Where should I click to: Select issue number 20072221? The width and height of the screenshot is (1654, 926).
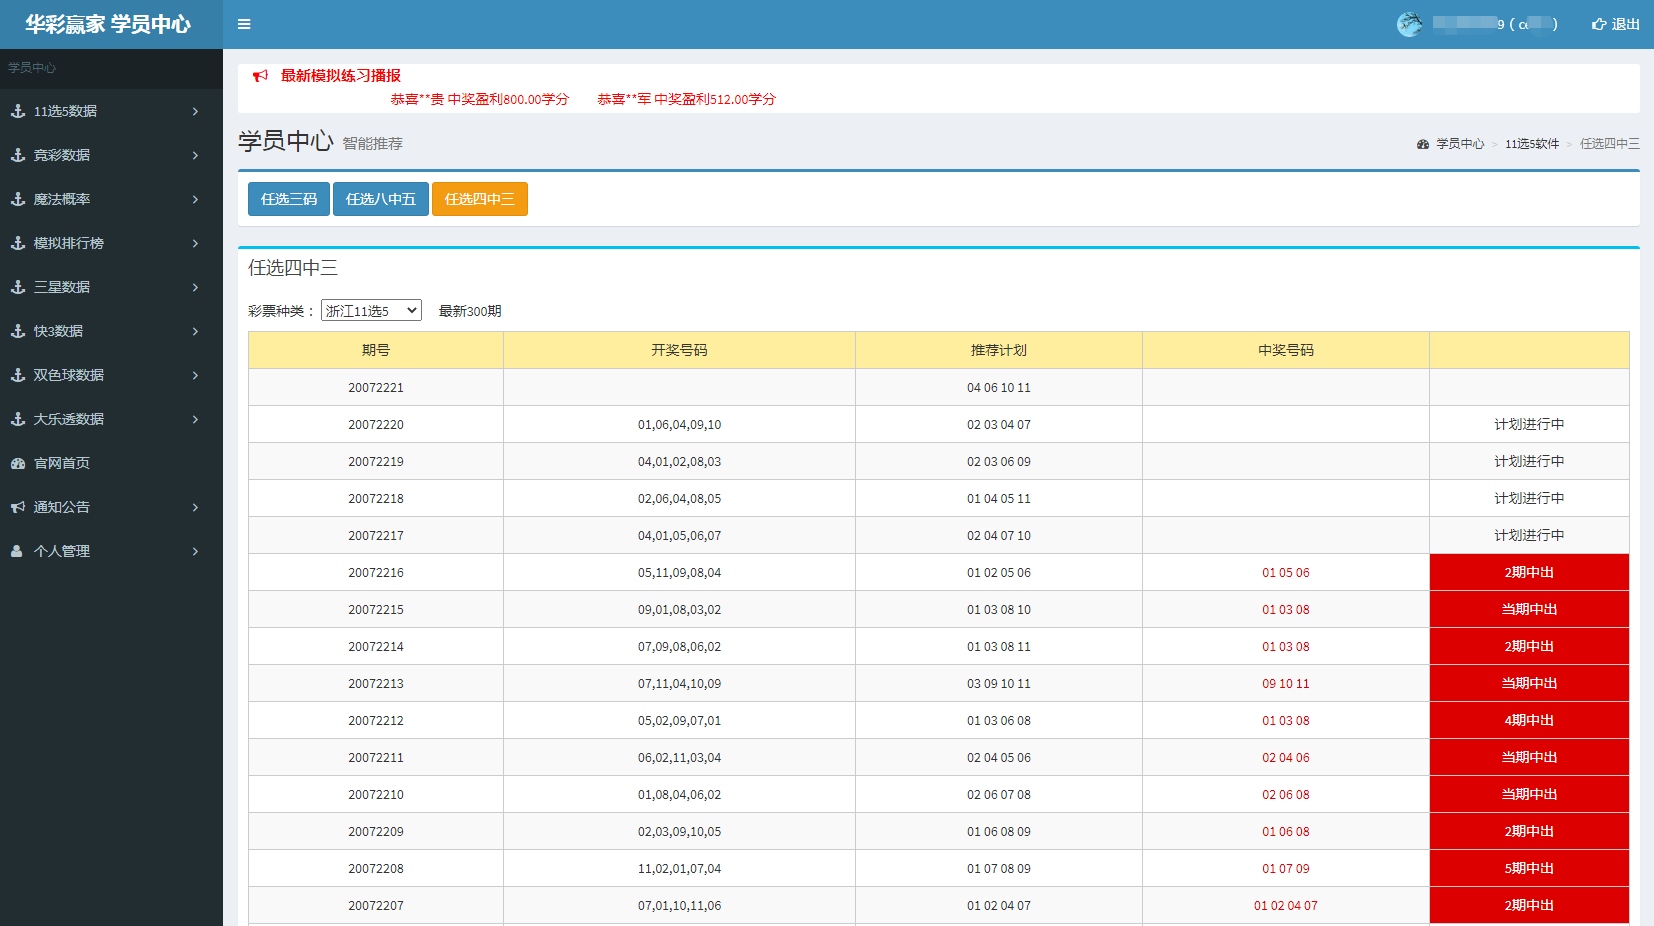coord(376,388)
